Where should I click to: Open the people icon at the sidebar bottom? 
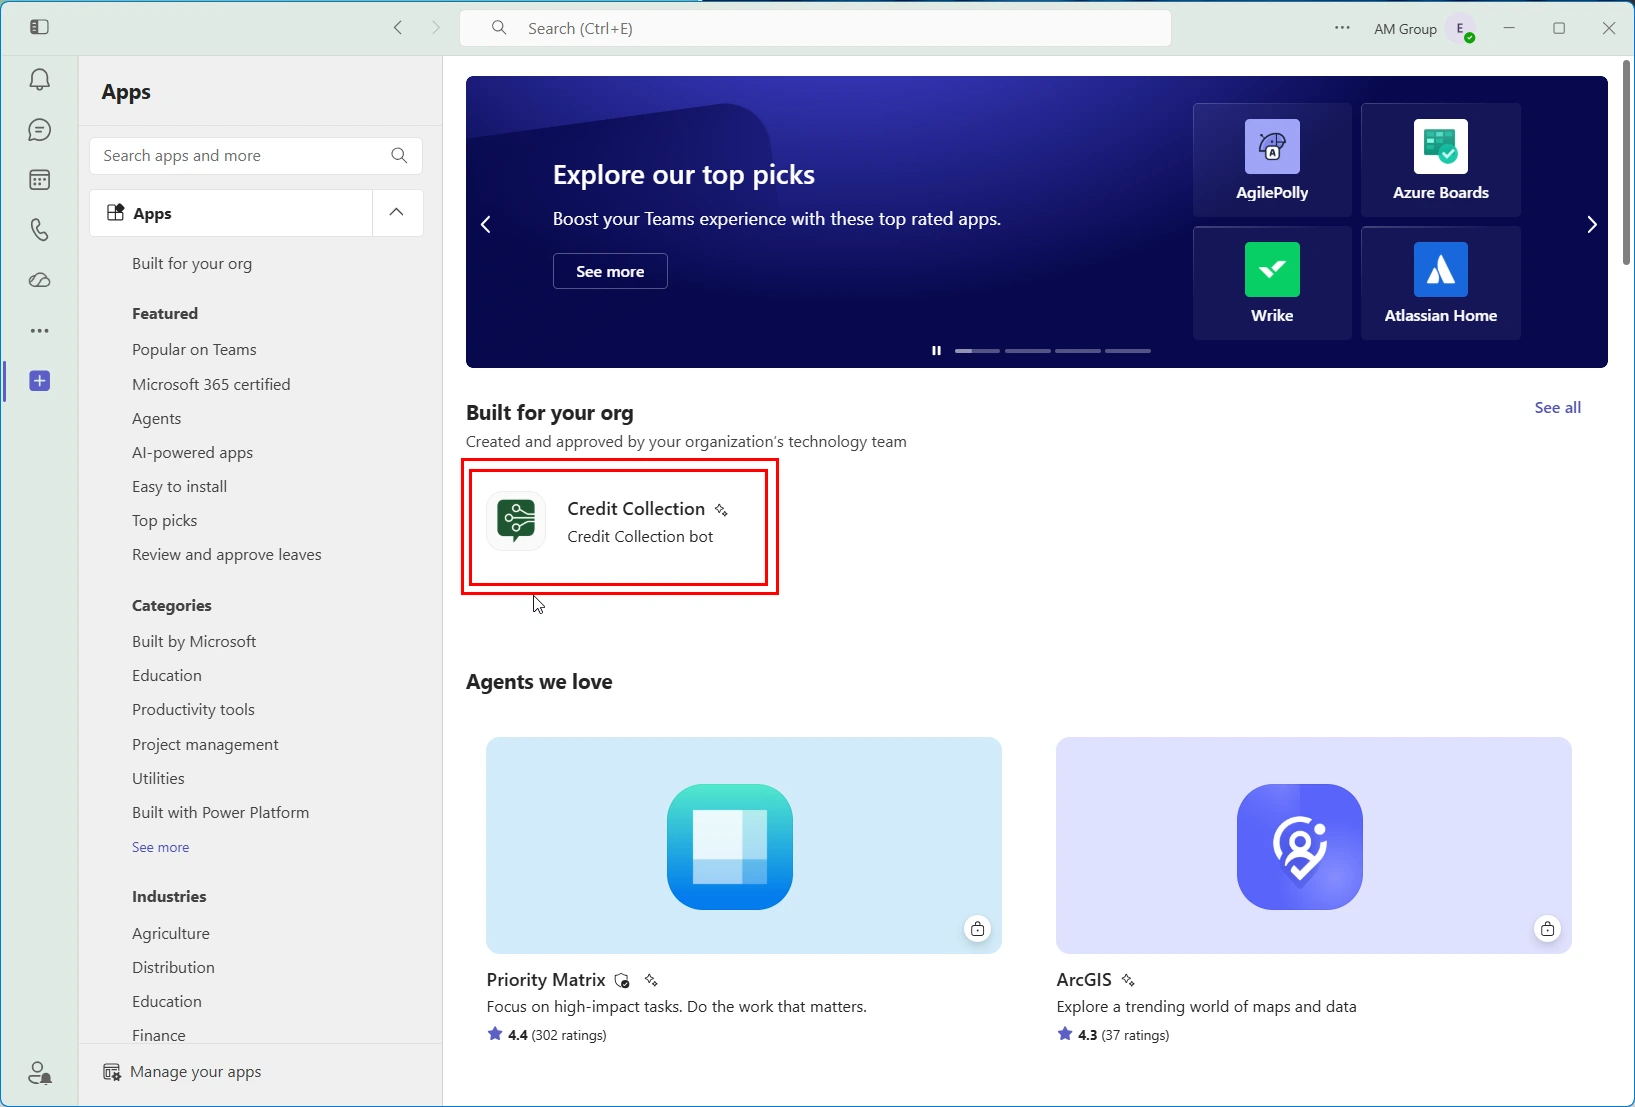tap(40, 1073)
